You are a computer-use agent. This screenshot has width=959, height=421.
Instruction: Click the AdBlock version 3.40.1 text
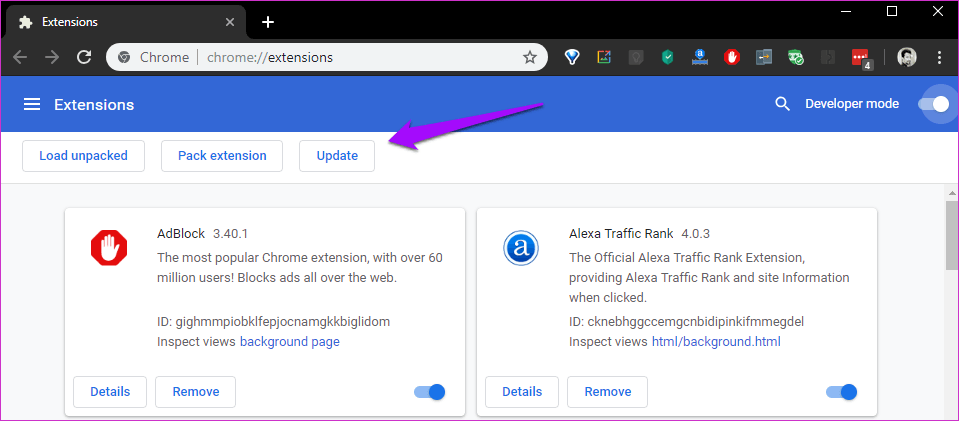pyautogui.click(x=230, y=234)
